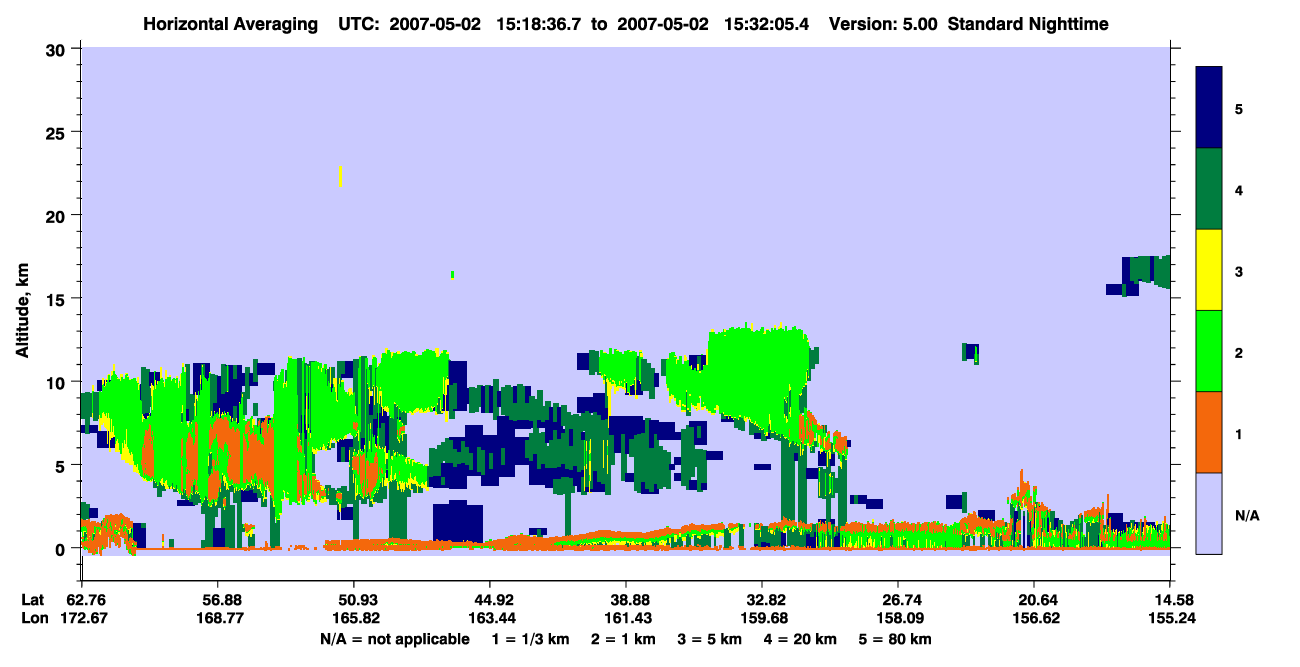Image resolution: width=1300 pixels, height=667 pixels.
Task: Click the longitude value 161.43
Action: click(x=626, y=618)
